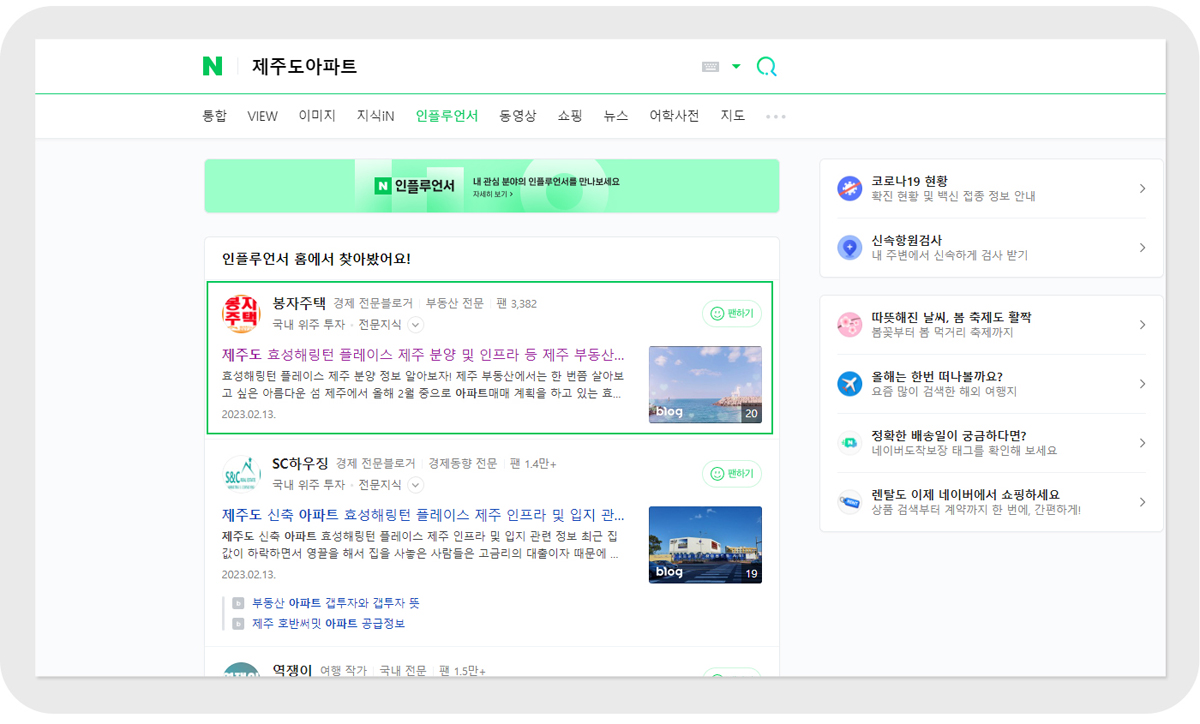
Task: Open the 제주도 효성해링턴 플레이스 제주 분양 post title
Action: (423, 355)
